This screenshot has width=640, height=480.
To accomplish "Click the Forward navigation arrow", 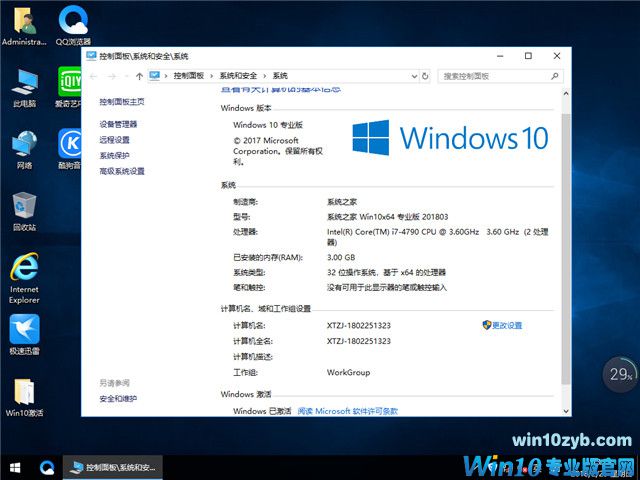I will pyautogui.click(x=112, y=76).
